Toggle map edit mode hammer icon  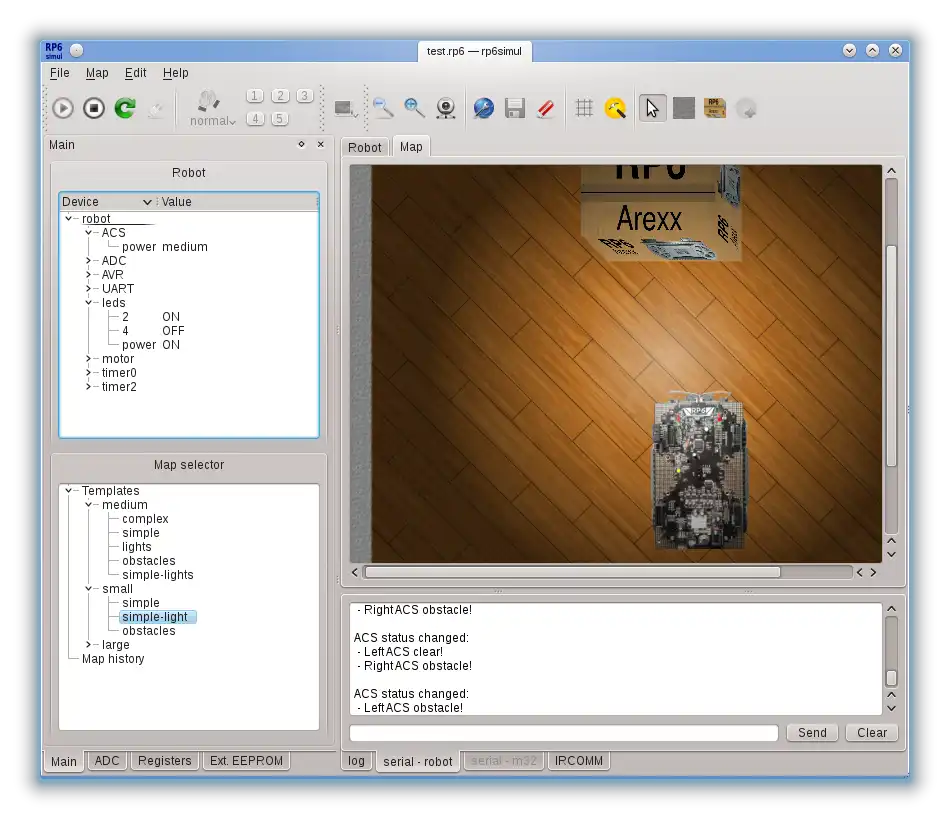pyautogui.click(x=616, y=108)
